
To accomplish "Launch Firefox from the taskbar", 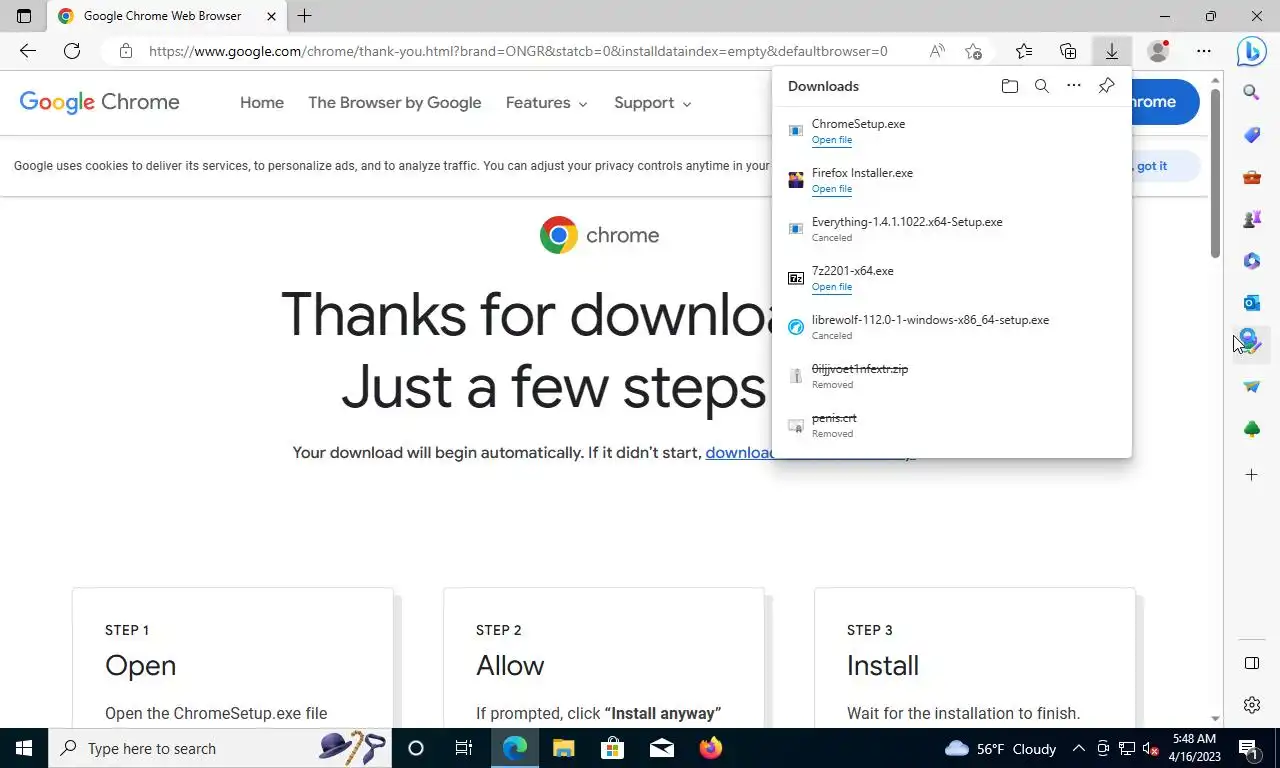I will pyautogui.click(x=711, y=748).
